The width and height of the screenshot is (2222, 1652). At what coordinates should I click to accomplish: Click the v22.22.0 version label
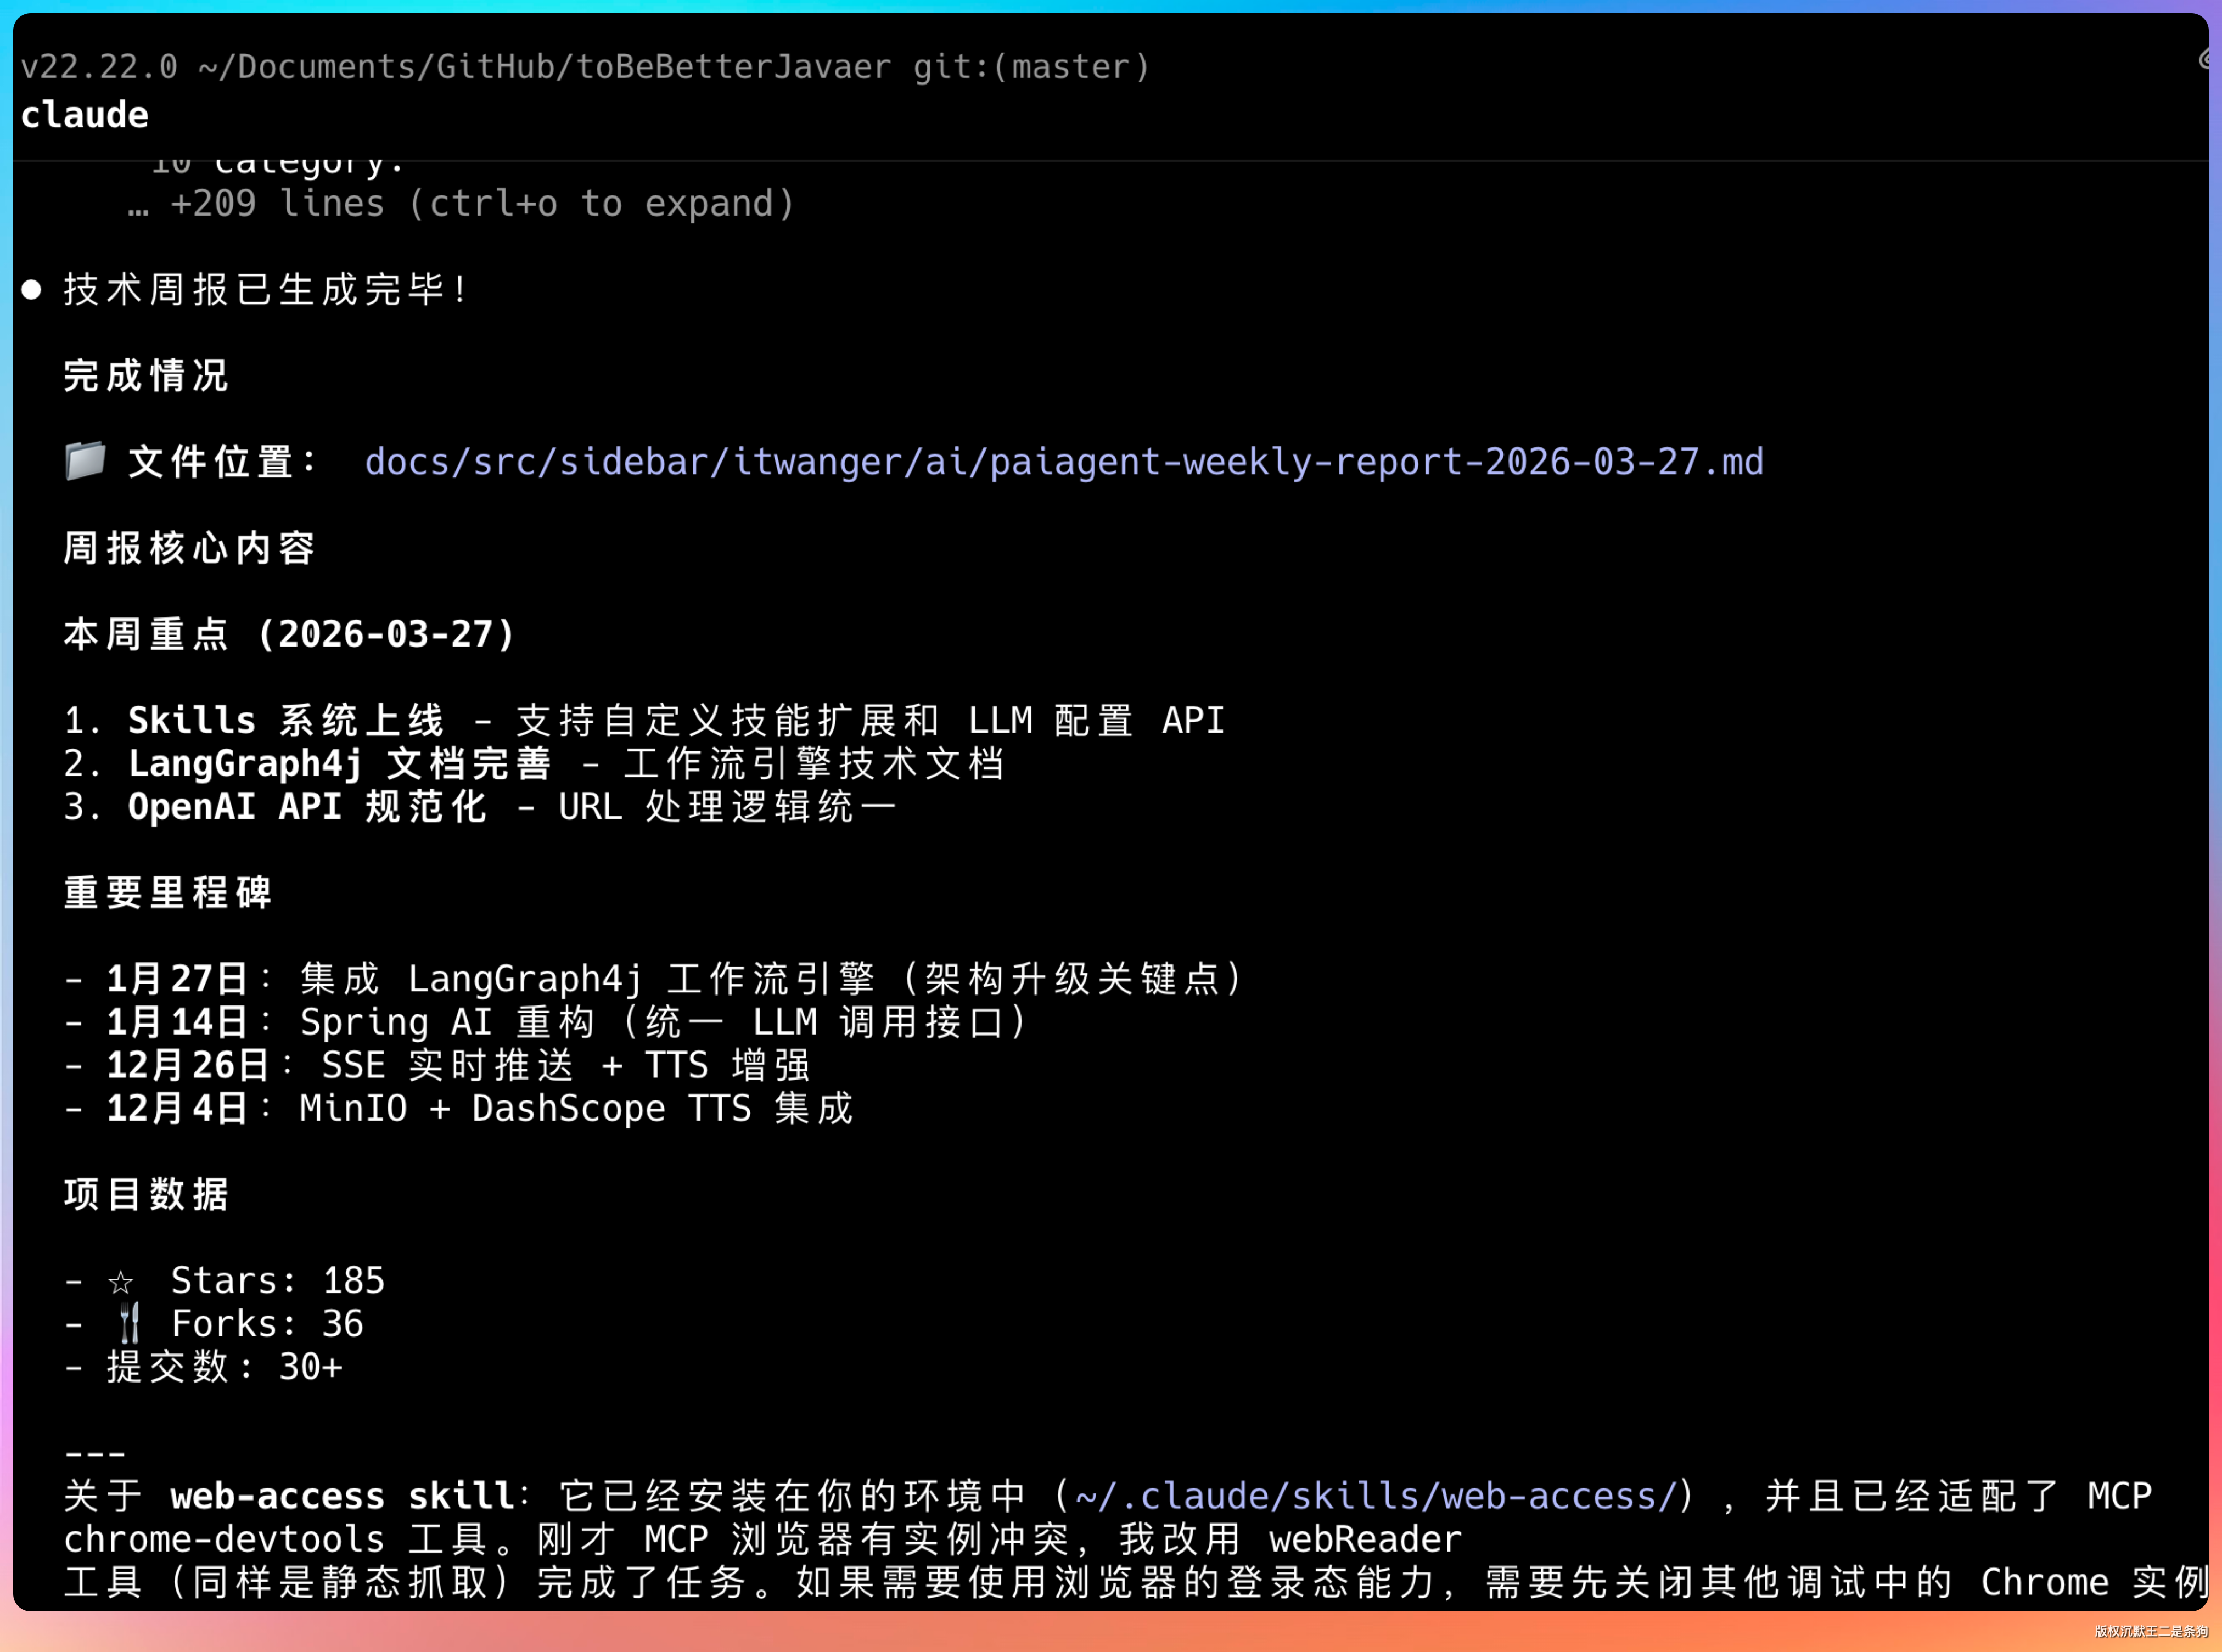(x=99, y=67)
